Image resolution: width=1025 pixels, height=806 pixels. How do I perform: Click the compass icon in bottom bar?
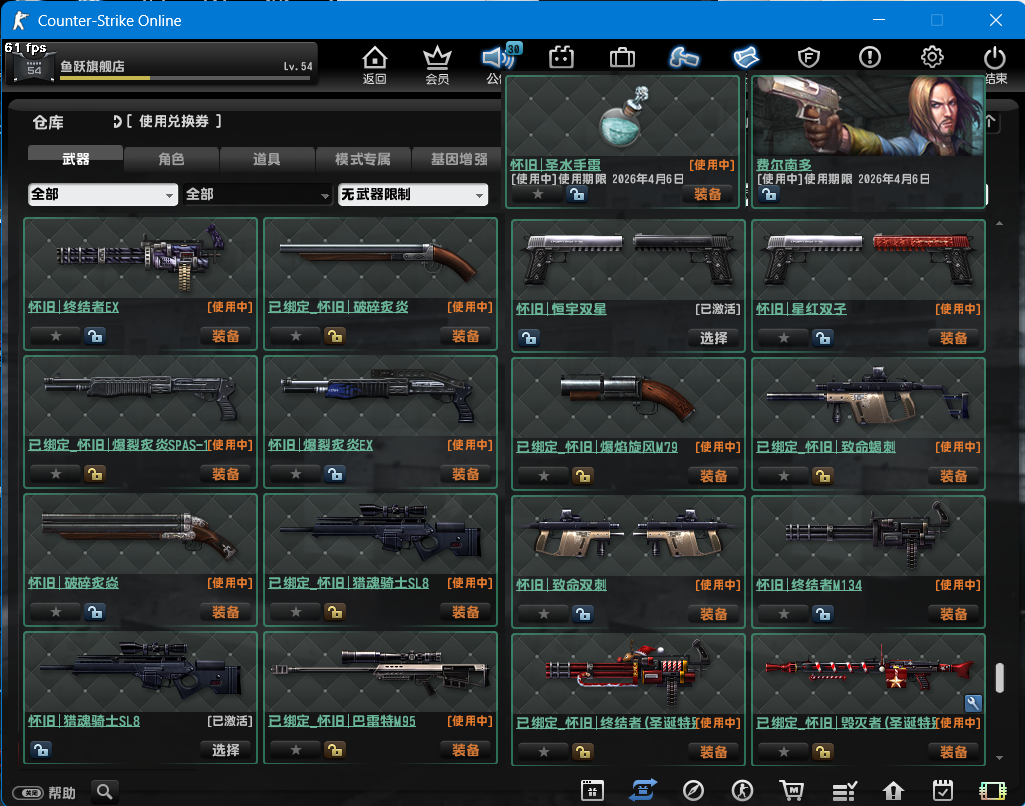pyautogui.click(x=693, y=791)
